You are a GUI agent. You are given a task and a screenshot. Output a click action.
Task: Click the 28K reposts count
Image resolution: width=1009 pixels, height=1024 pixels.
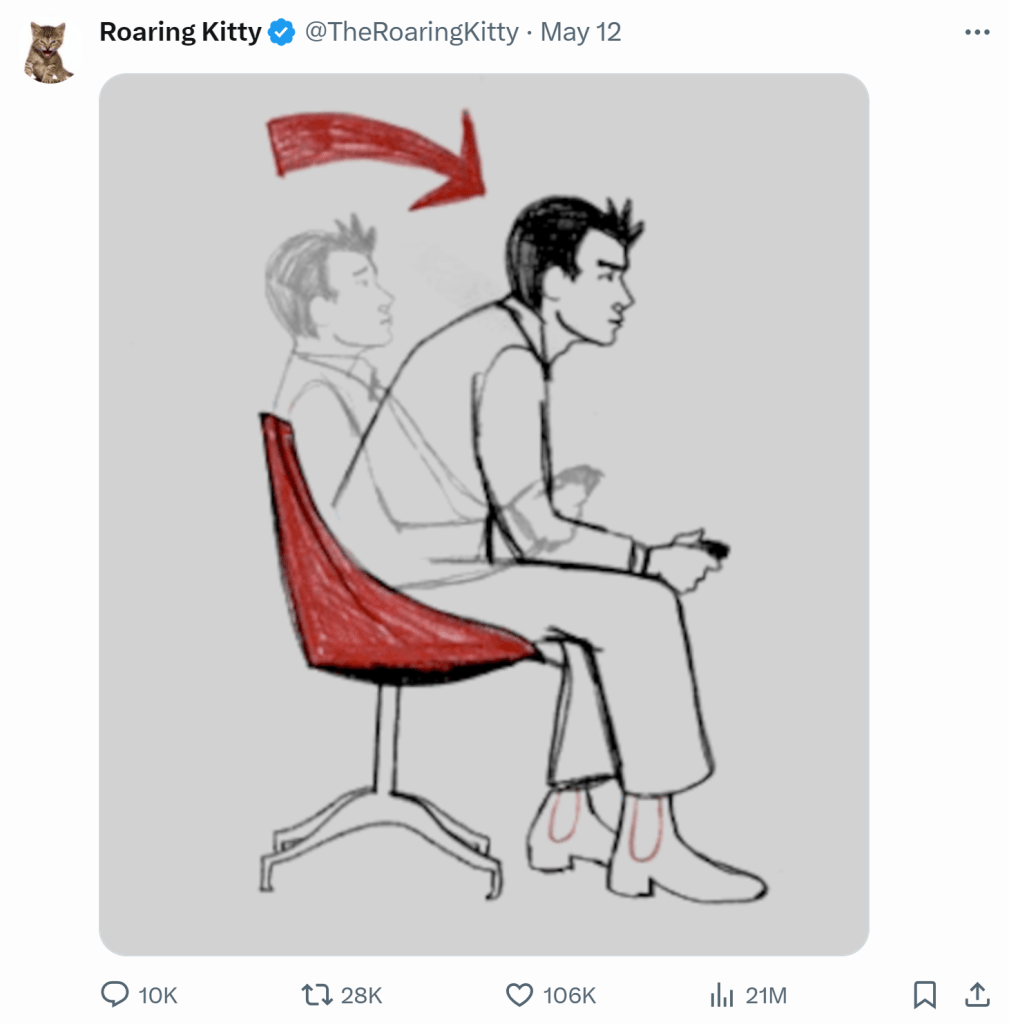(x=361, y=995)
